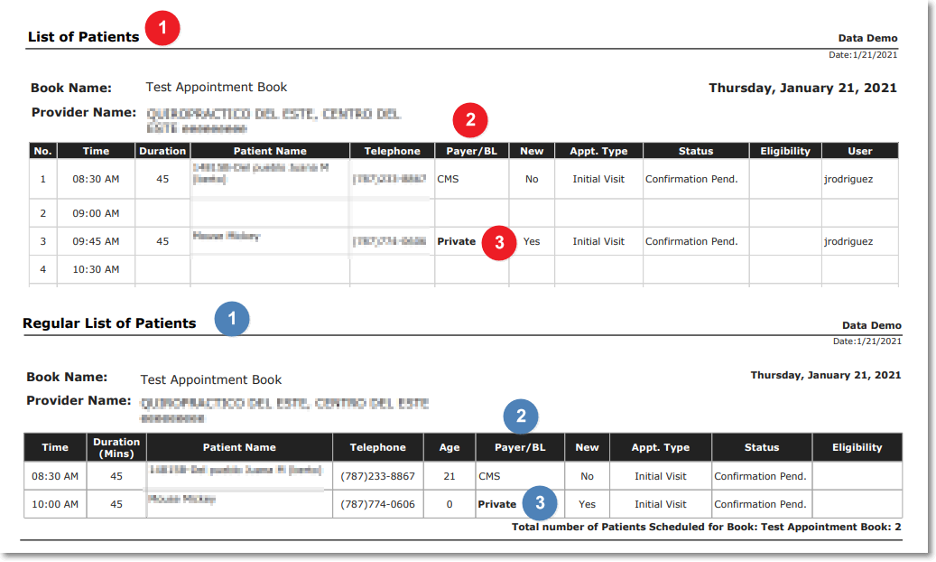Click the total number of patients scheduled text
Screen dimensions: 936x562
click(706, 526)
